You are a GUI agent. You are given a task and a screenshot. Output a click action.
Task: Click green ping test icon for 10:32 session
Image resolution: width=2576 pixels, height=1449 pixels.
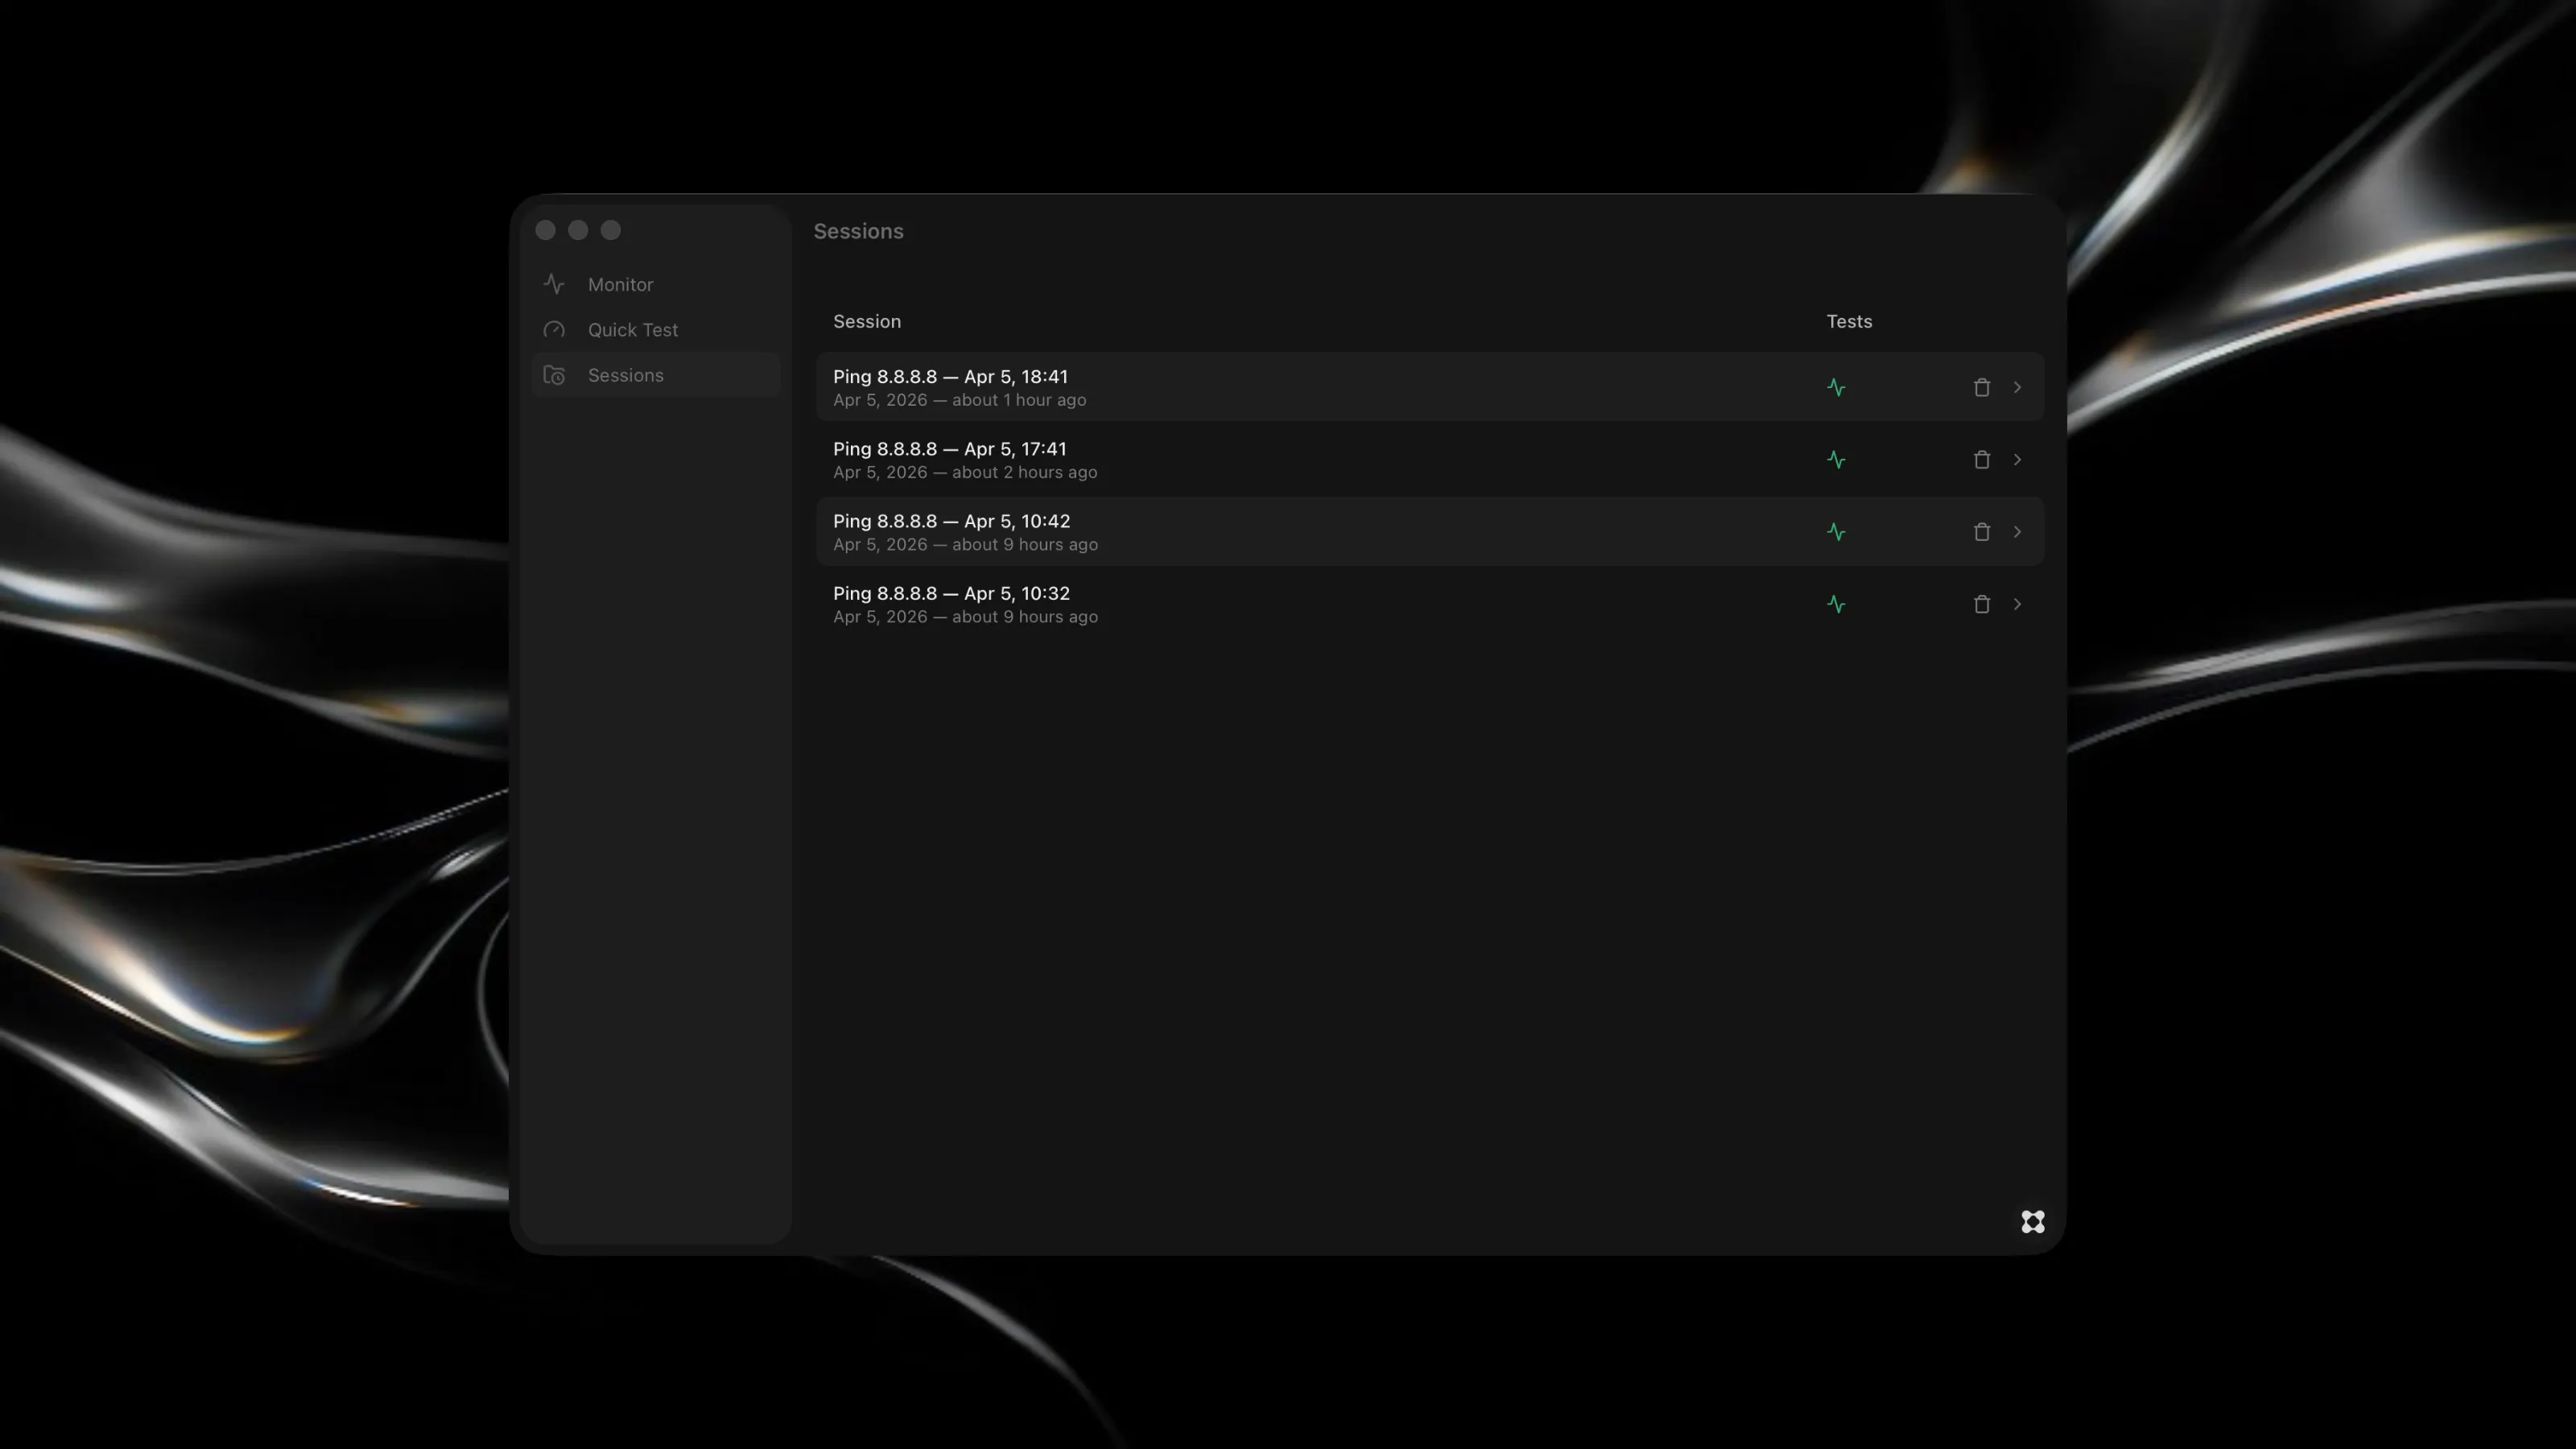[1836, 604]
